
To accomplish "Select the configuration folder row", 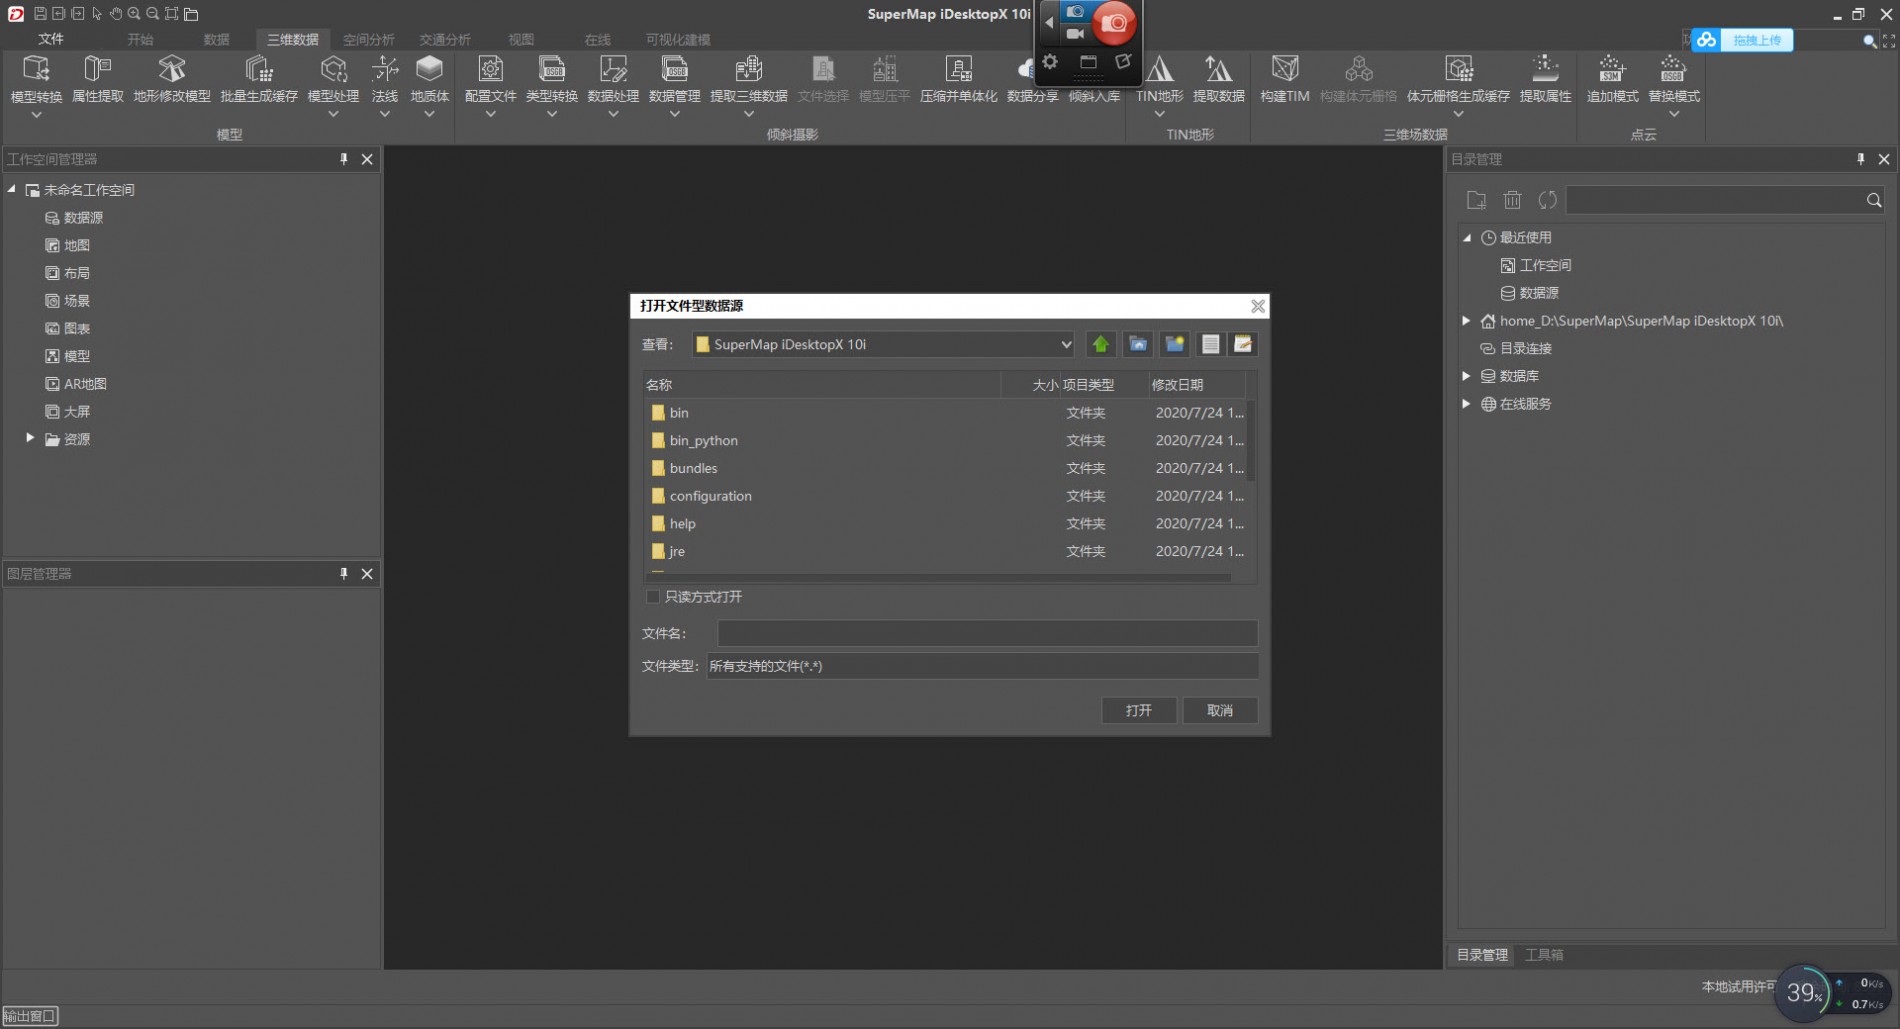I will point(945,496).
